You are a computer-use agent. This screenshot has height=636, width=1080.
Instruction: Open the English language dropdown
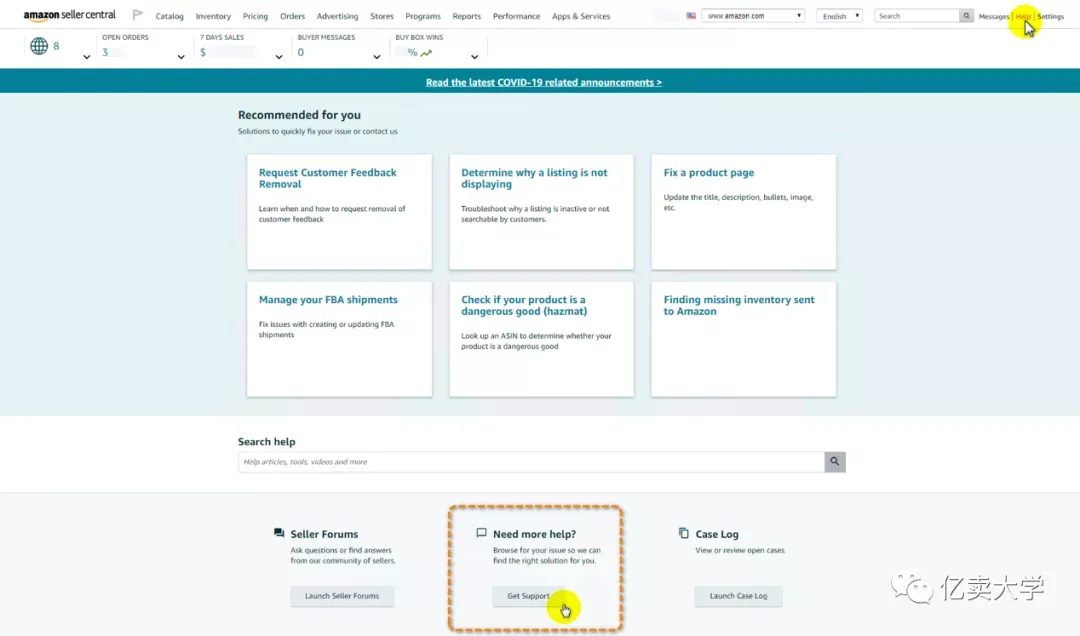840,16
